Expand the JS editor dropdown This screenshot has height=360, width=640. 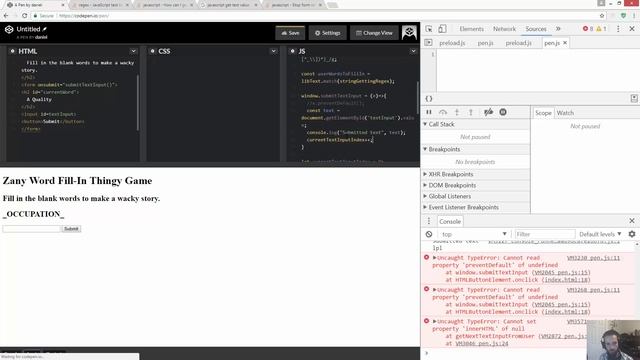[x=413, y=51]
